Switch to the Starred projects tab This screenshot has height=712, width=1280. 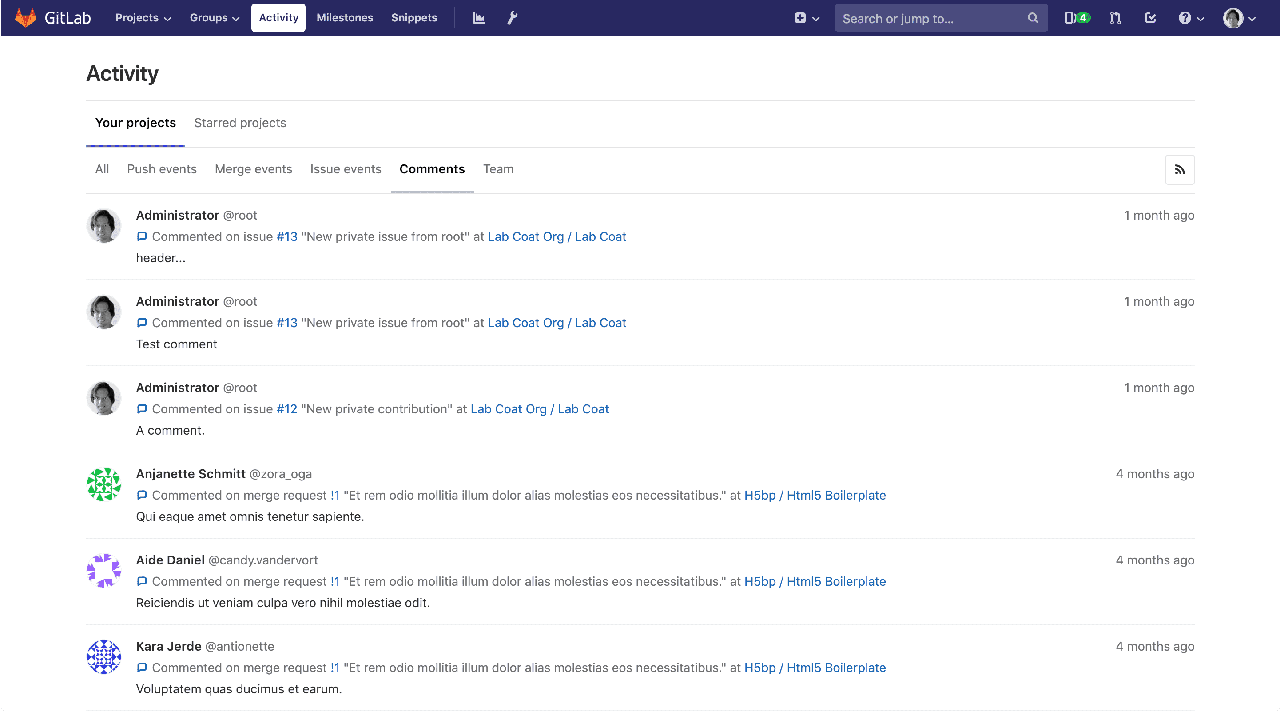240,122
